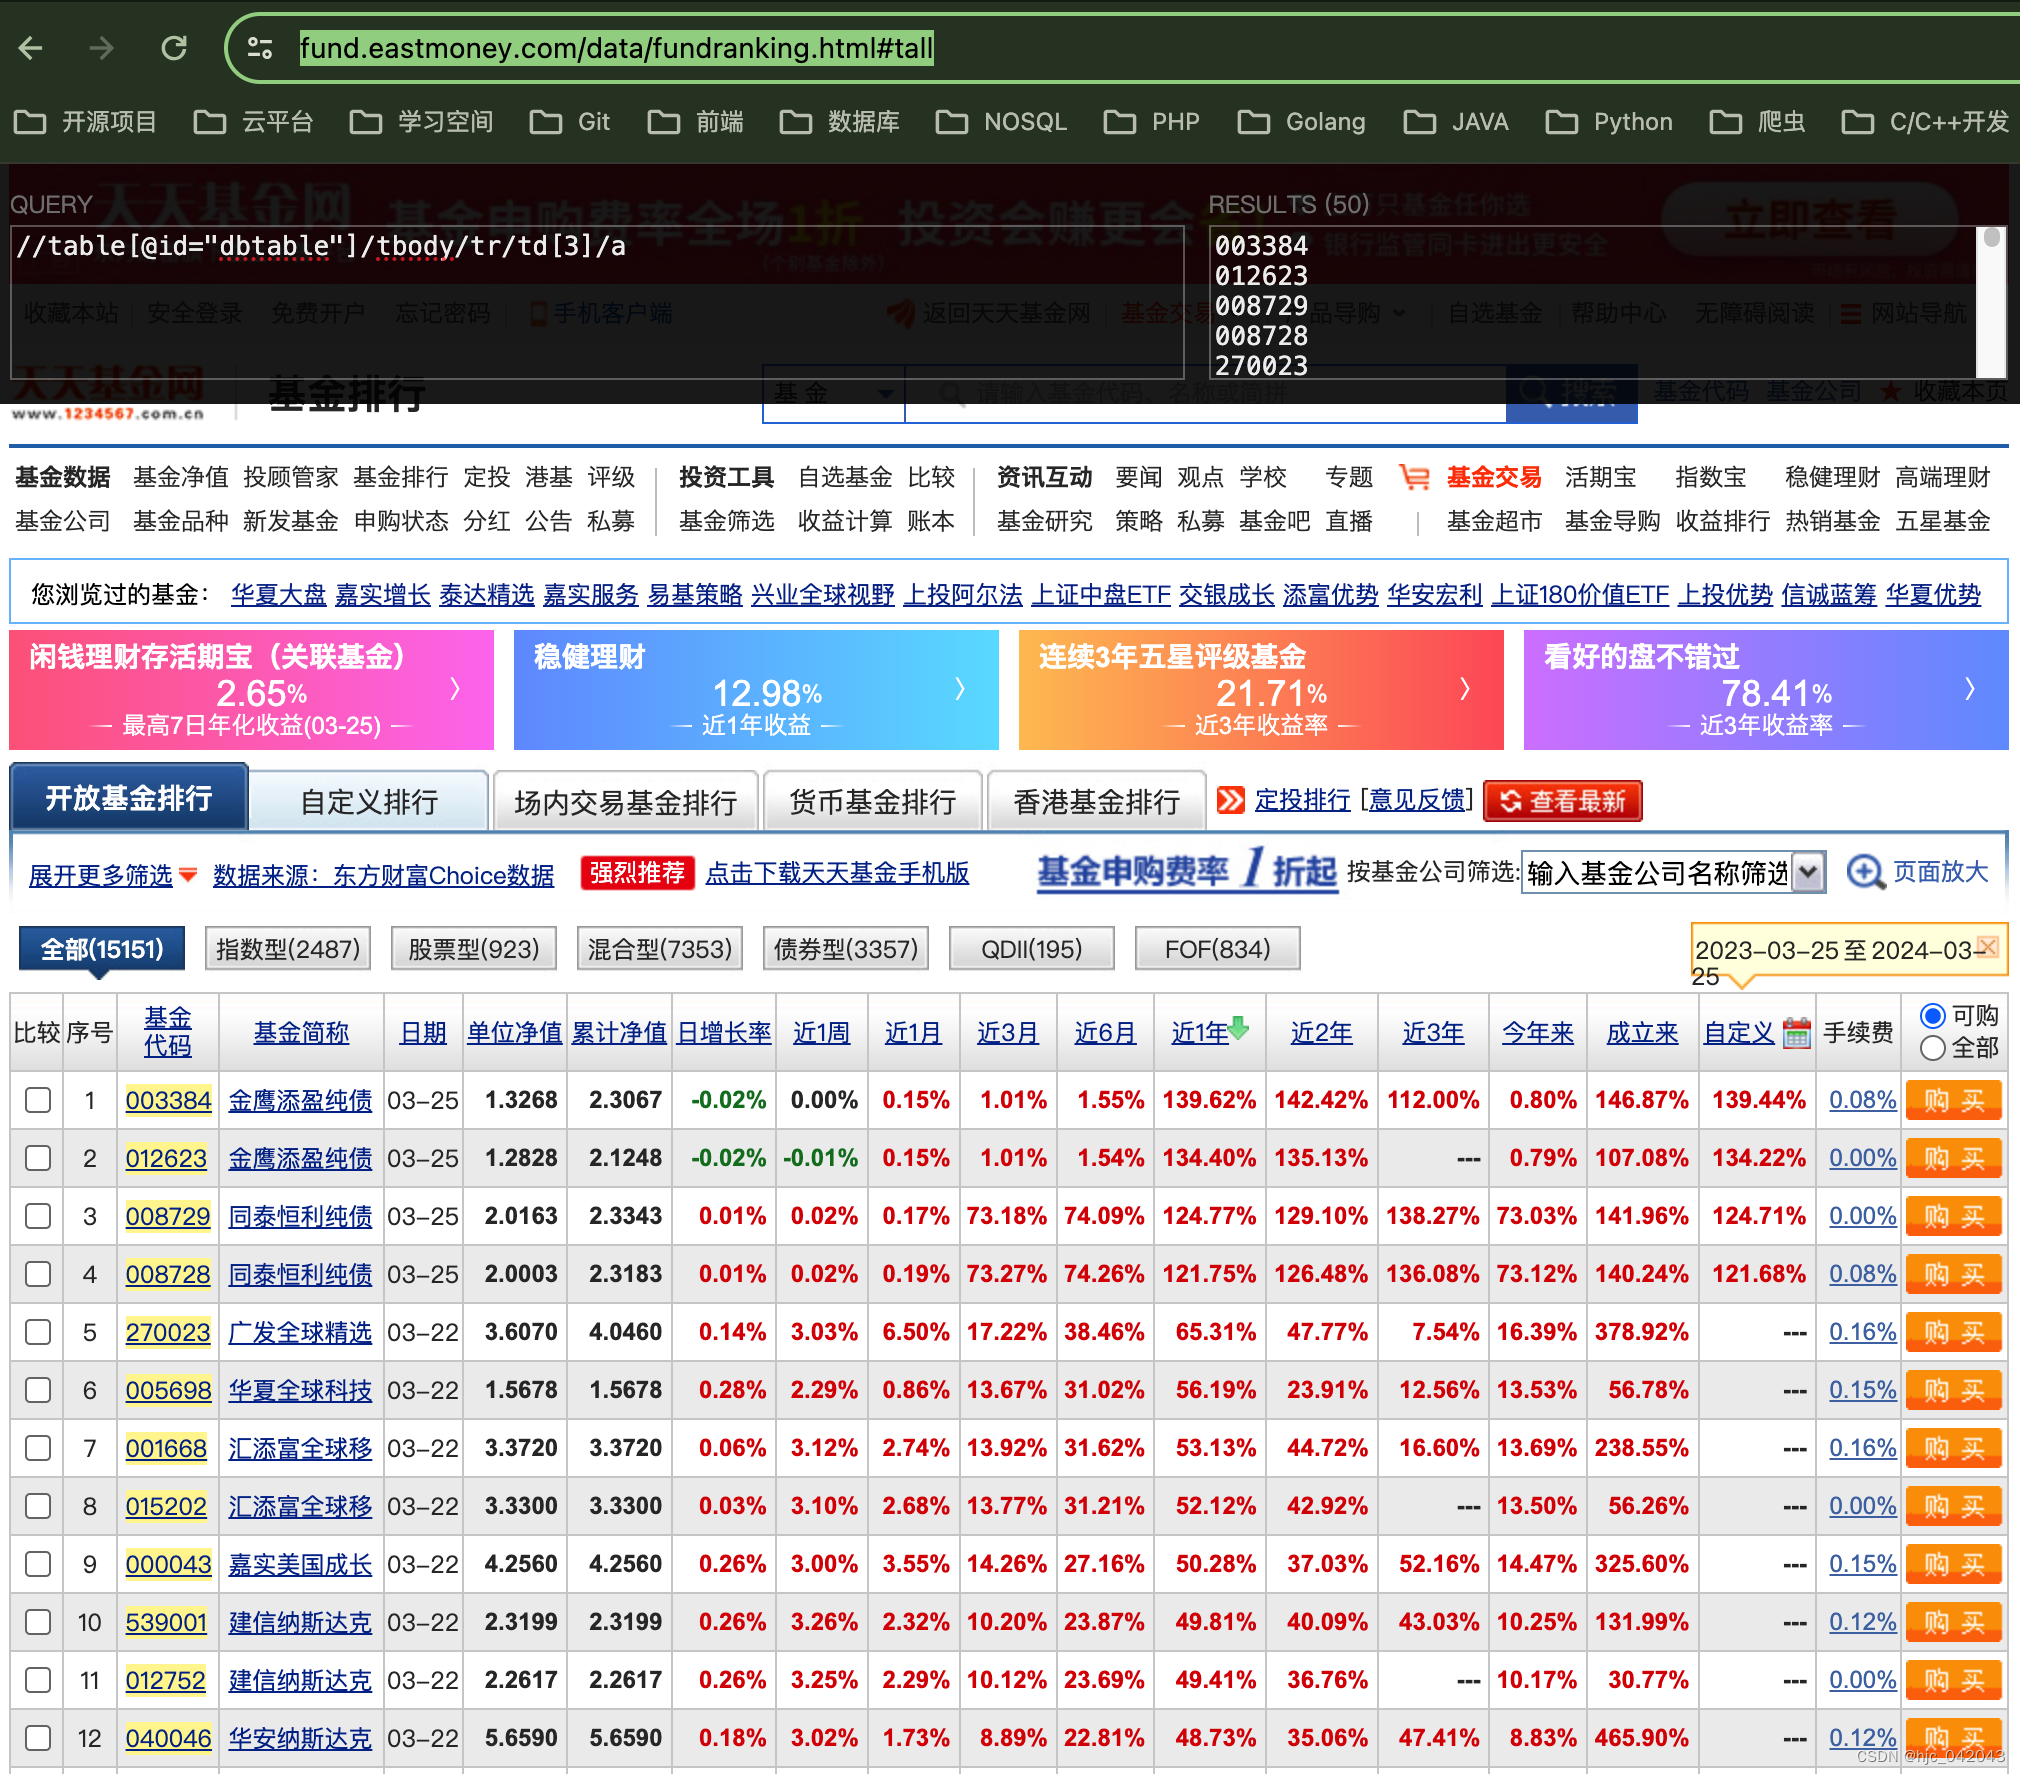Expand the 看好的盘不错过 card arrow
The height and width of the screenshot is (1774, 2020).
[x=1971, y=689]
